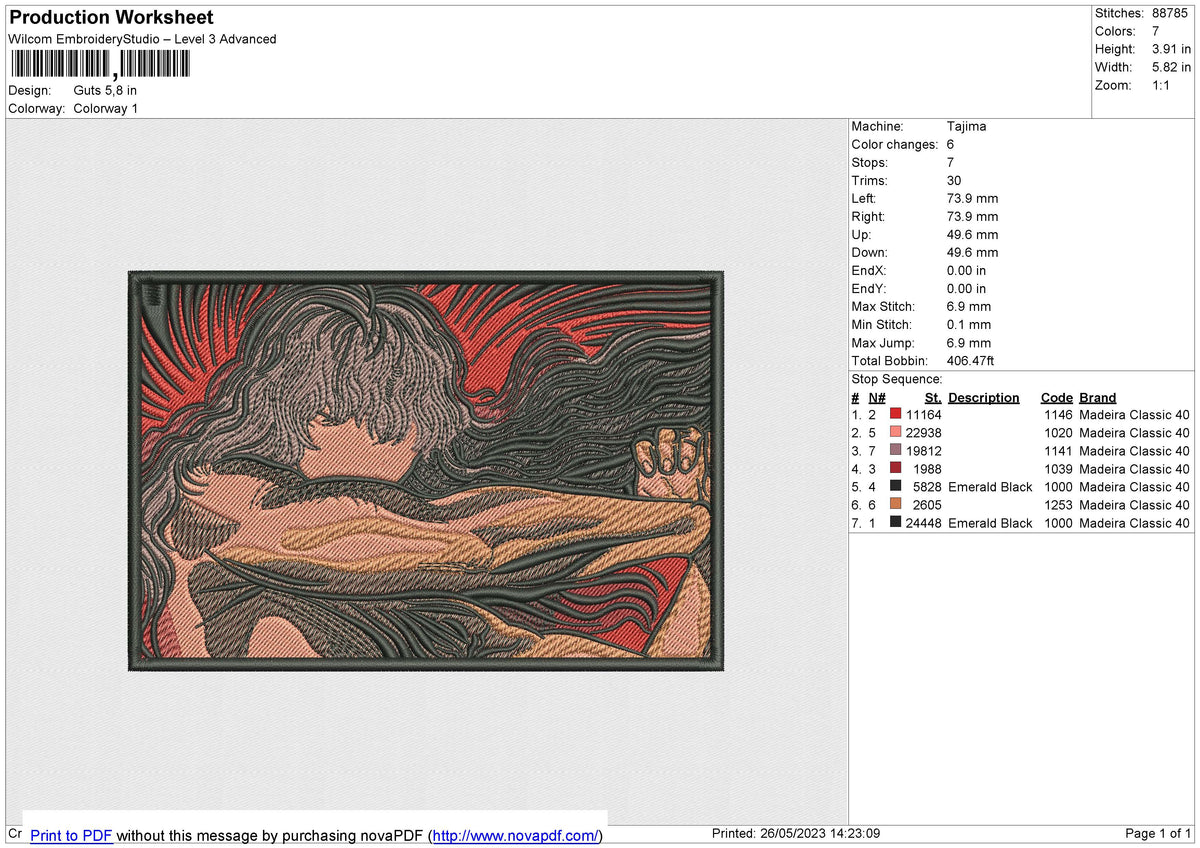Image resolution: width=1200 pixels, height=848 pixels.
Task: Click the salmon swatch for code 1020
Action: (x=895, y=432)
